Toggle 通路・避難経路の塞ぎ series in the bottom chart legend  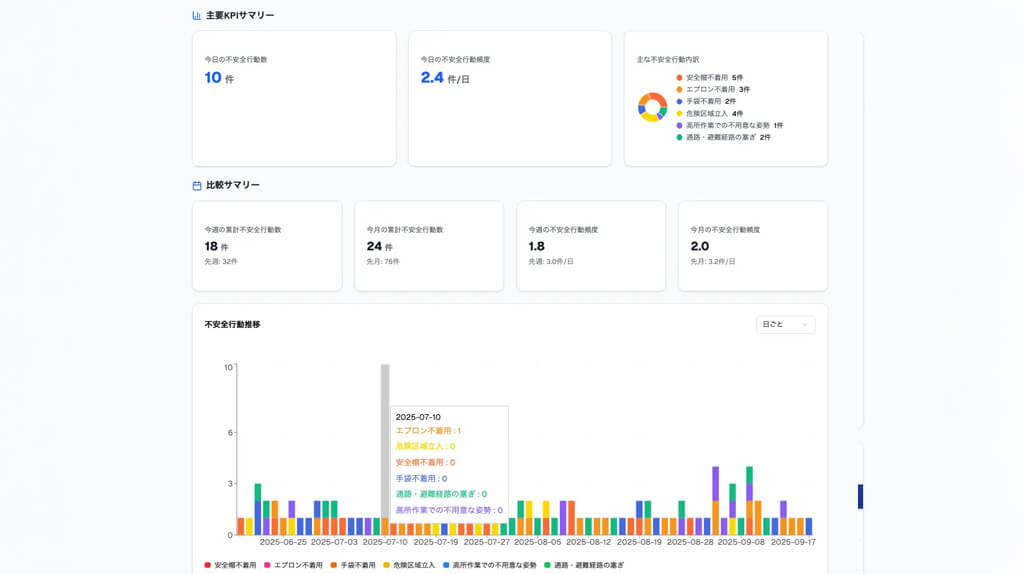583,565
